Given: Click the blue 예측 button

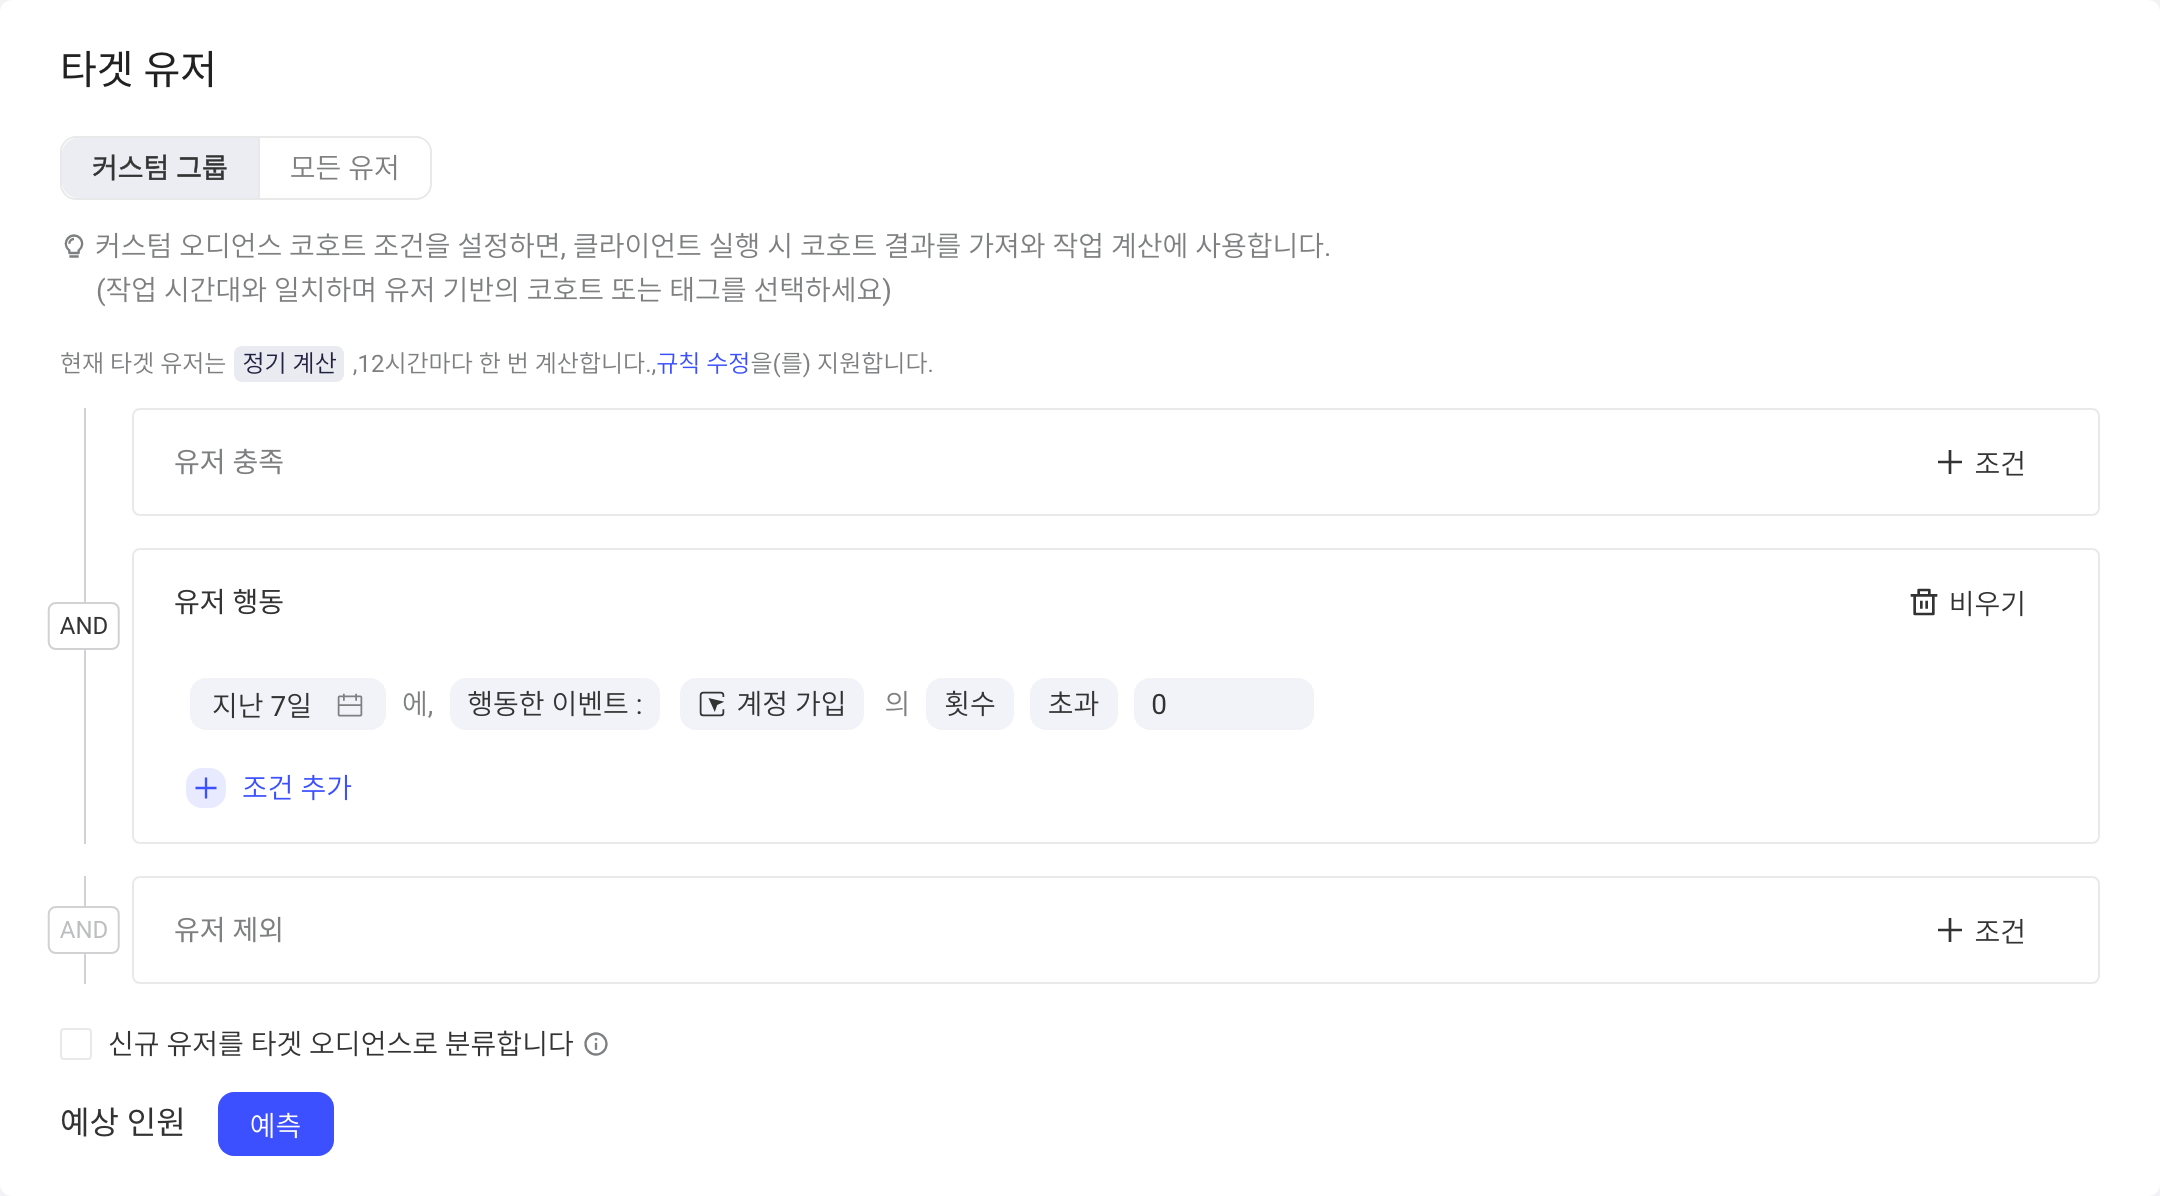Looking at the screenshot, I should pyautogui.click(x=276, y=1124).
